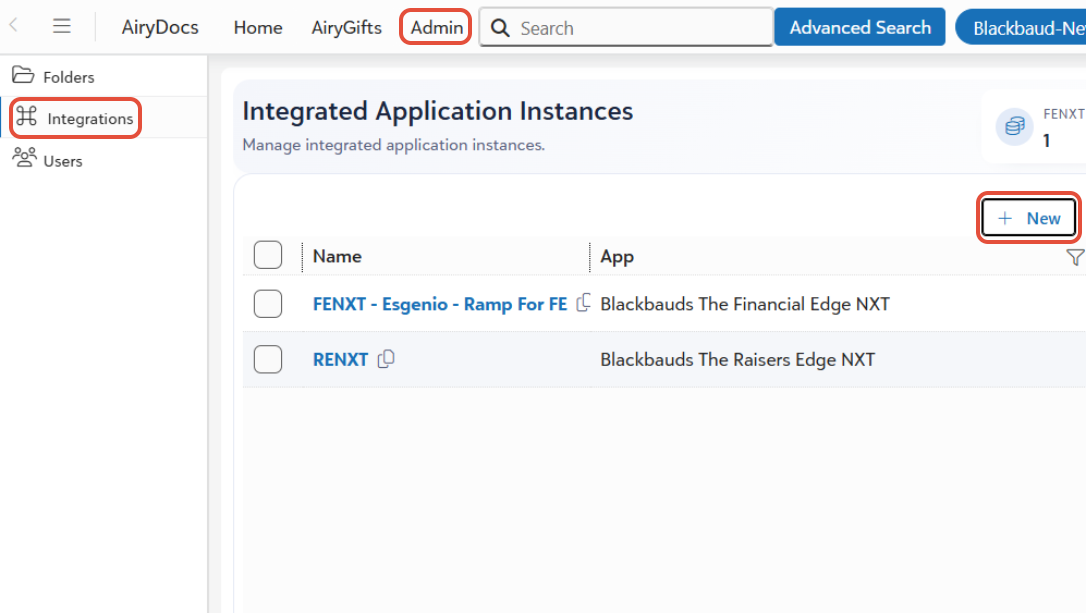The width and height of the screenshot is (1086, 613).
Task: Open Folders in the sidebar
Action: (68, 77)
